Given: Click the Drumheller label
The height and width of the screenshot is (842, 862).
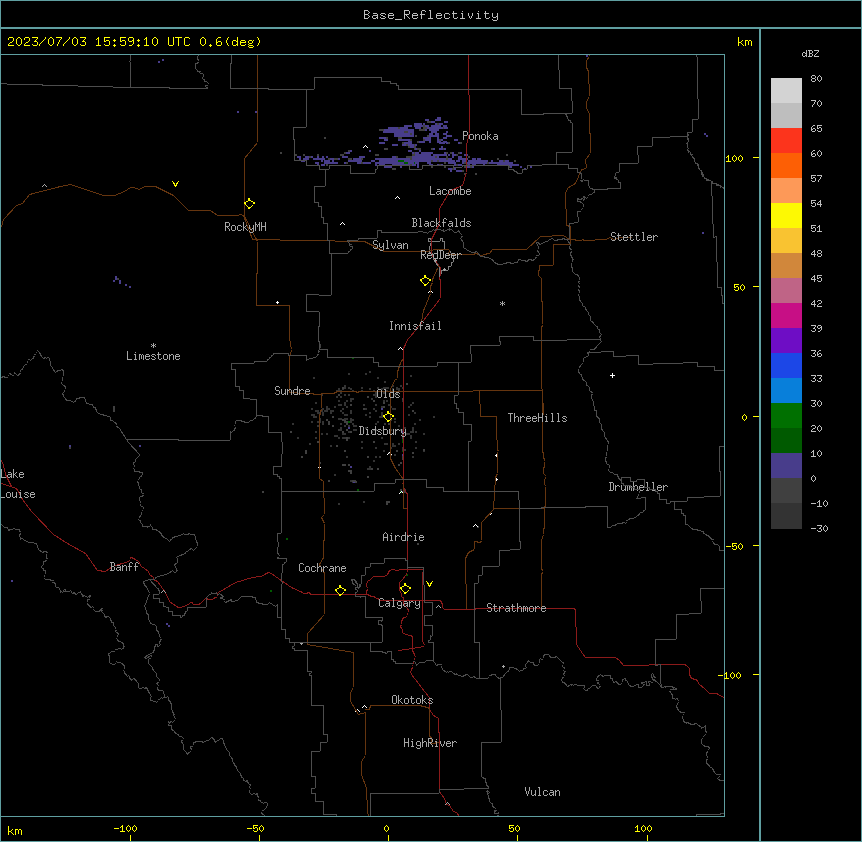Looking at the screenshot, I should point(638,487).
